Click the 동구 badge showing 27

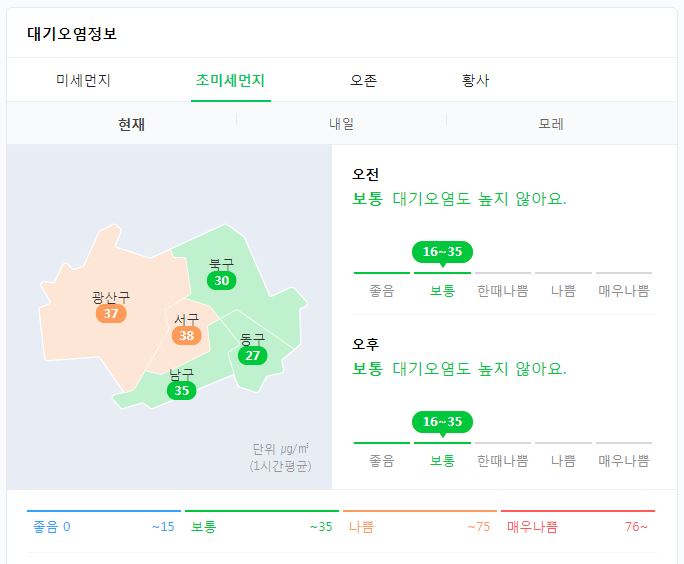click(x=253, y=355)
